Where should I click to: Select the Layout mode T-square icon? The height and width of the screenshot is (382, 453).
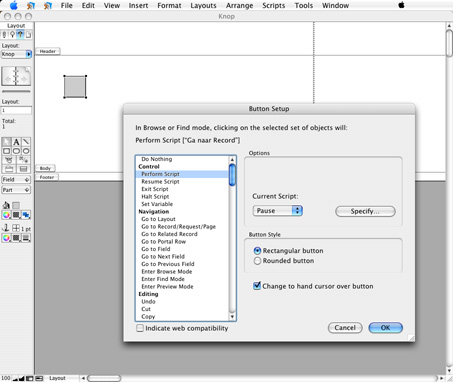click(20, 34)
